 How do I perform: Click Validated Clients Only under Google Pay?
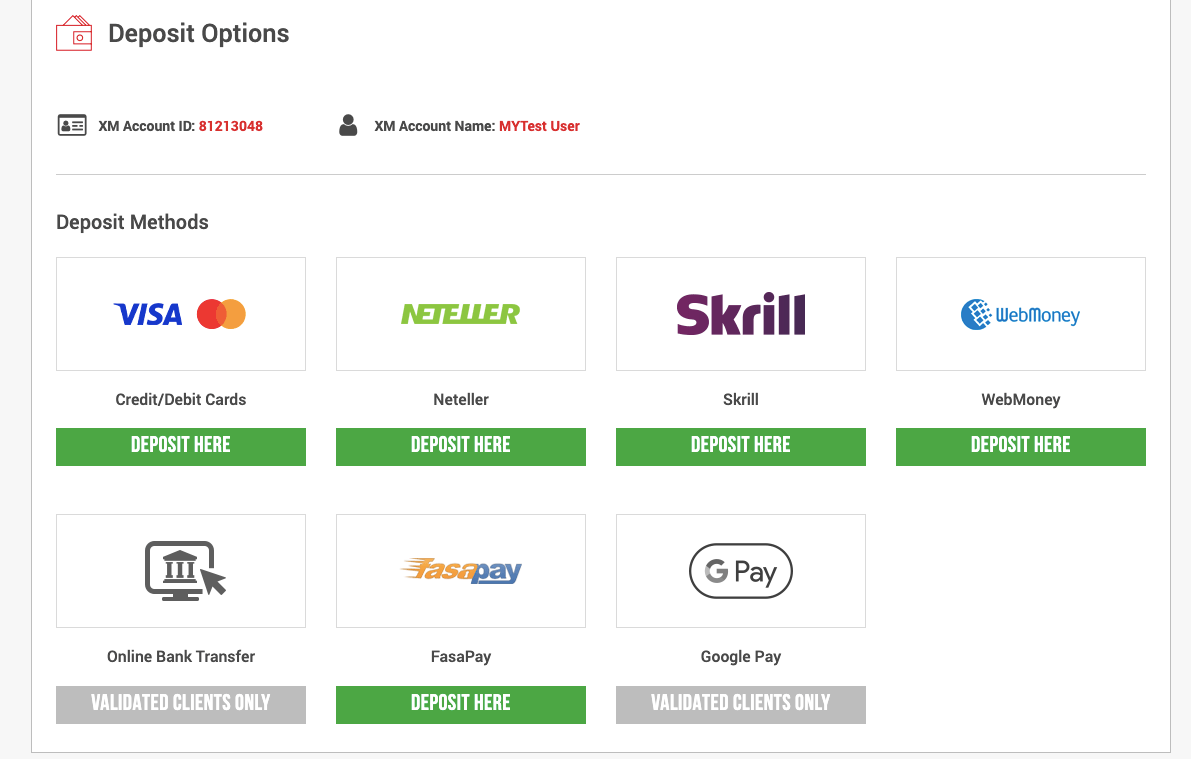click(741, 704)
